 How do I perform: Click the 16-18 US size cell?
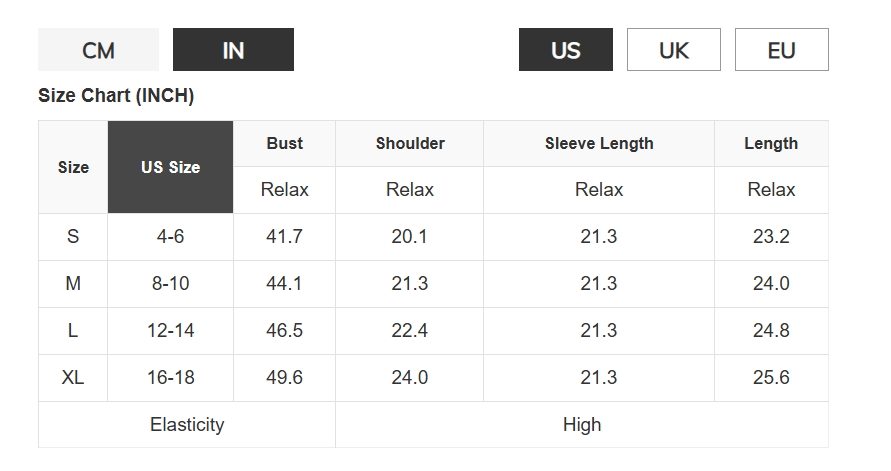tap(170, 378)
